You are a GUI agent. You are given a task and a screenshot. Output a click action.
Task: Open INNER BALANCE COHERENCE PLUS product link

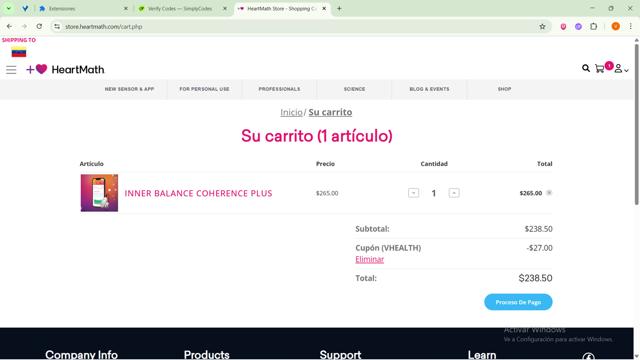[x=198, y=193]
